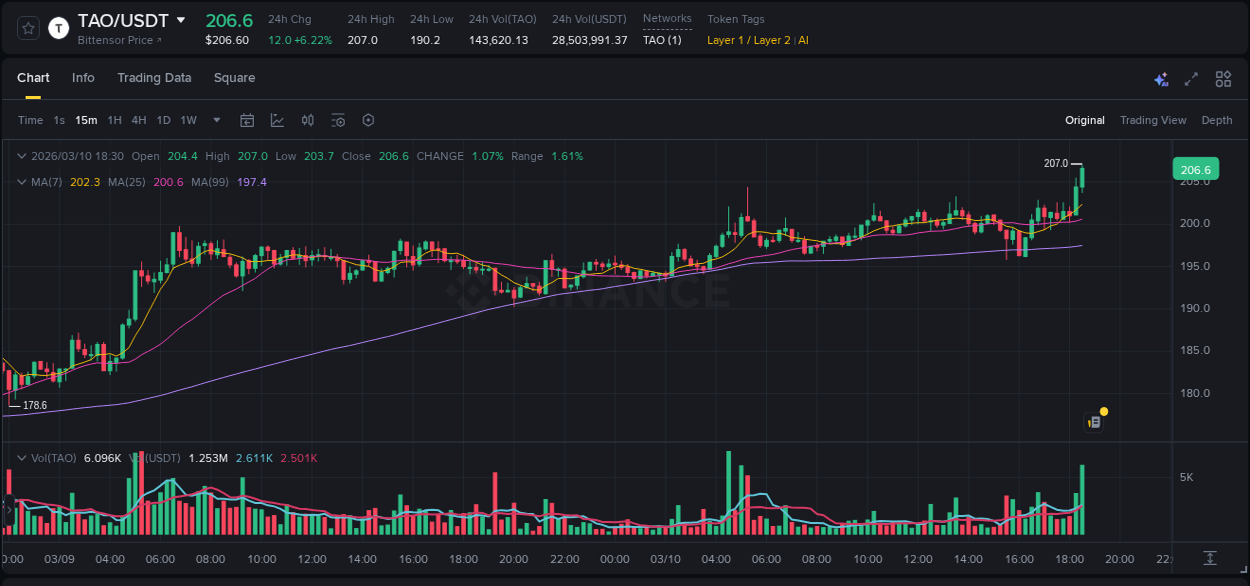Open the indicators icon with candles symbol

click(307, 120)
